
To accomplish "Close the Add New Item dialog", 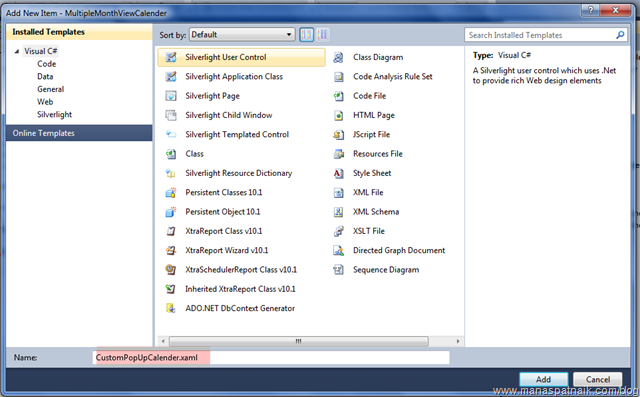I will point(616,10).
